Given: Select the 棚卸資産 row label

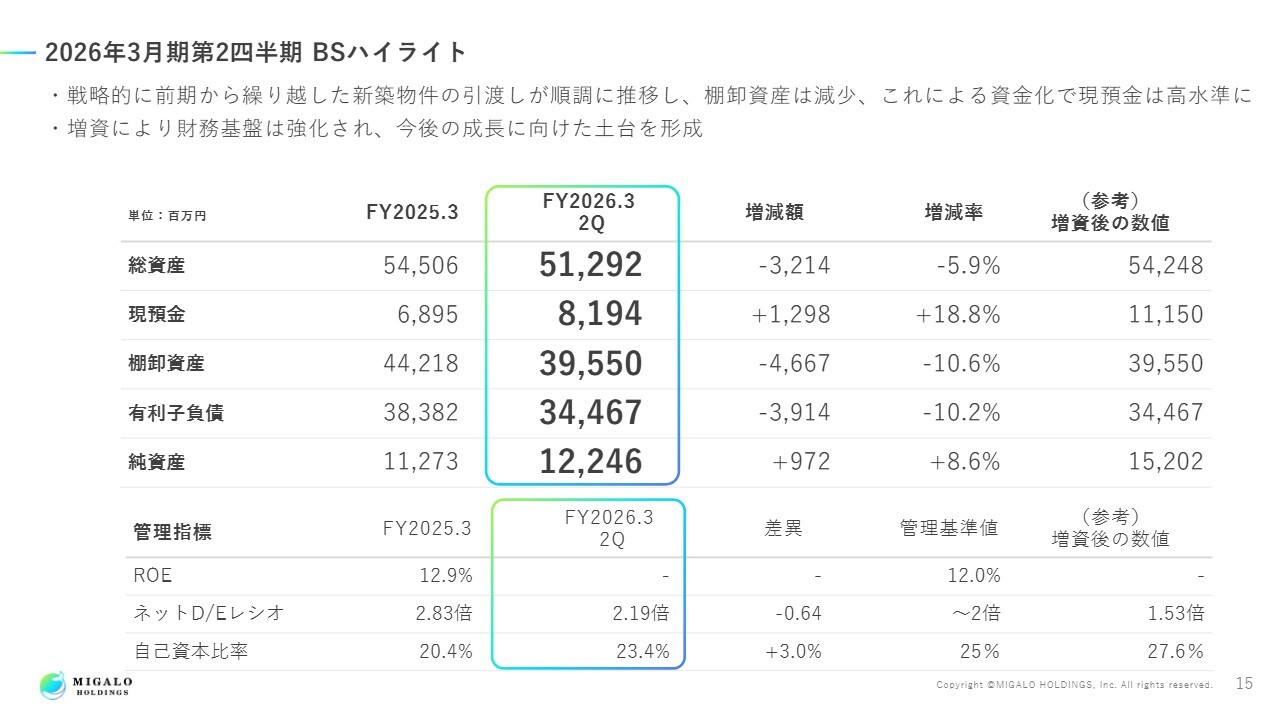Looking at the screenshot, I should pos(166,364).
